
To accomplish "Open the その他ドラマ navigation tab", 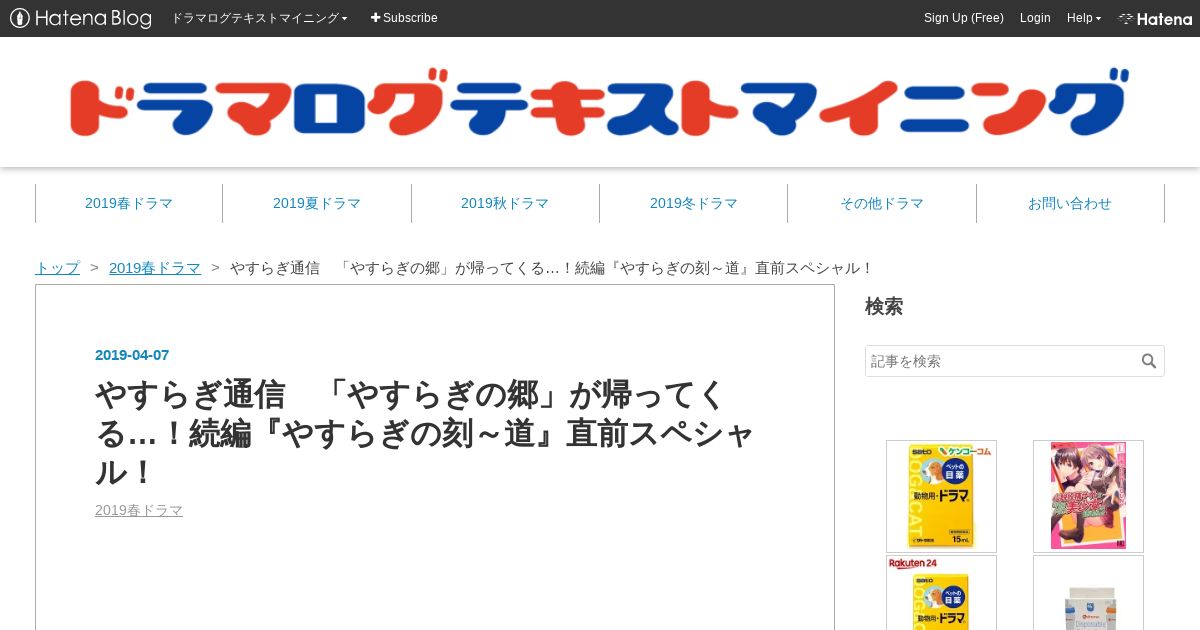I will [x=882, y=203].
